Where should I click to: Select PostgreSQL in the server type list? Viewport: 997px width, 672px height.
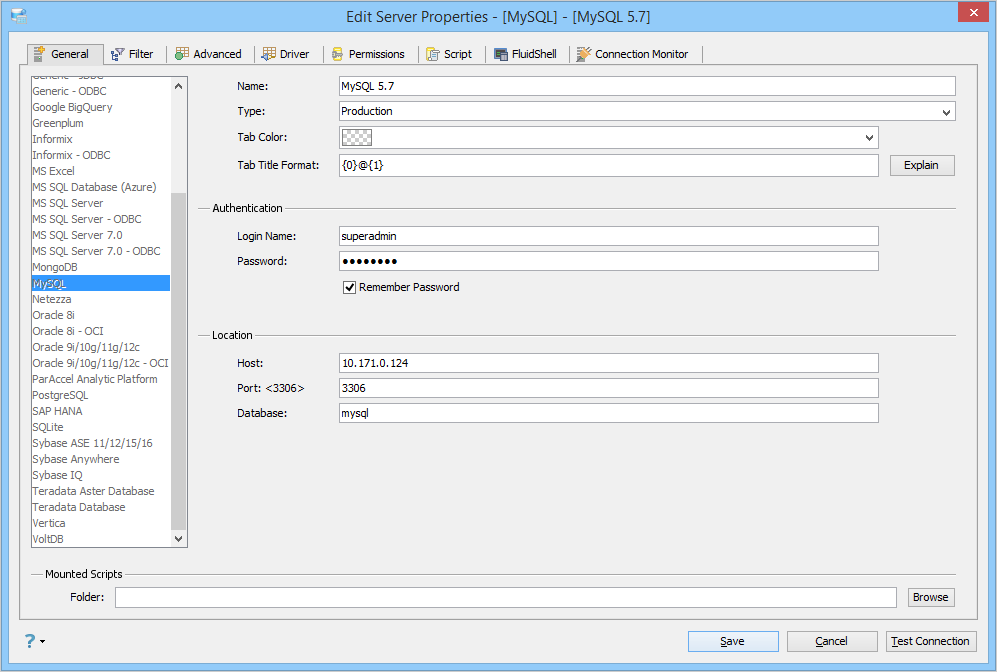(x=60, y=395)
